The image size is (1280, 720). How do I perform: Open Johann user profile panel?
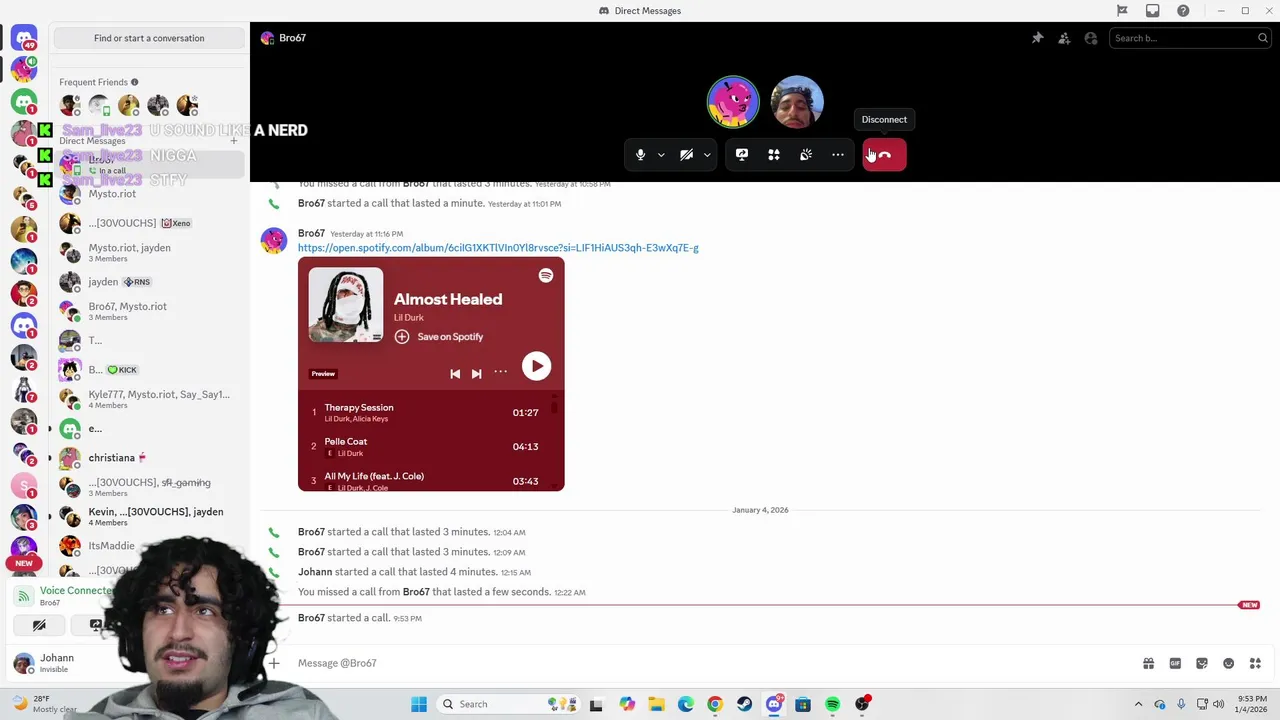coord(55,663)
